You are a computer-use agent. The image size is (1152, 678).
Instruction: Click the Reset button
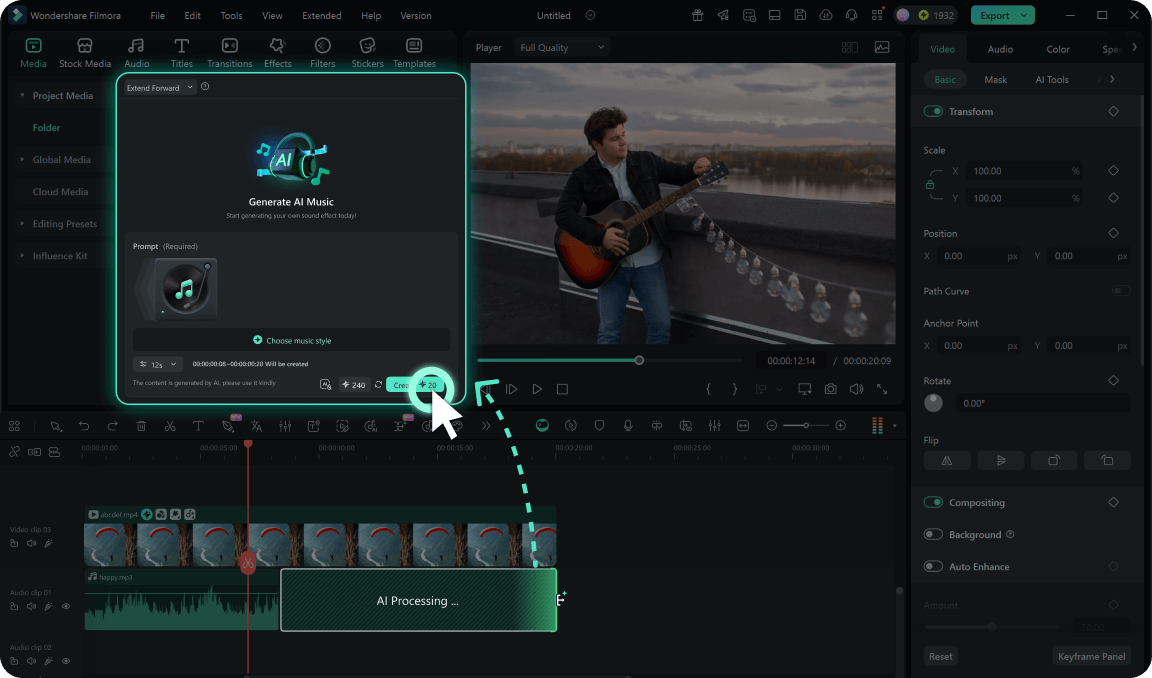coord(940,657)
